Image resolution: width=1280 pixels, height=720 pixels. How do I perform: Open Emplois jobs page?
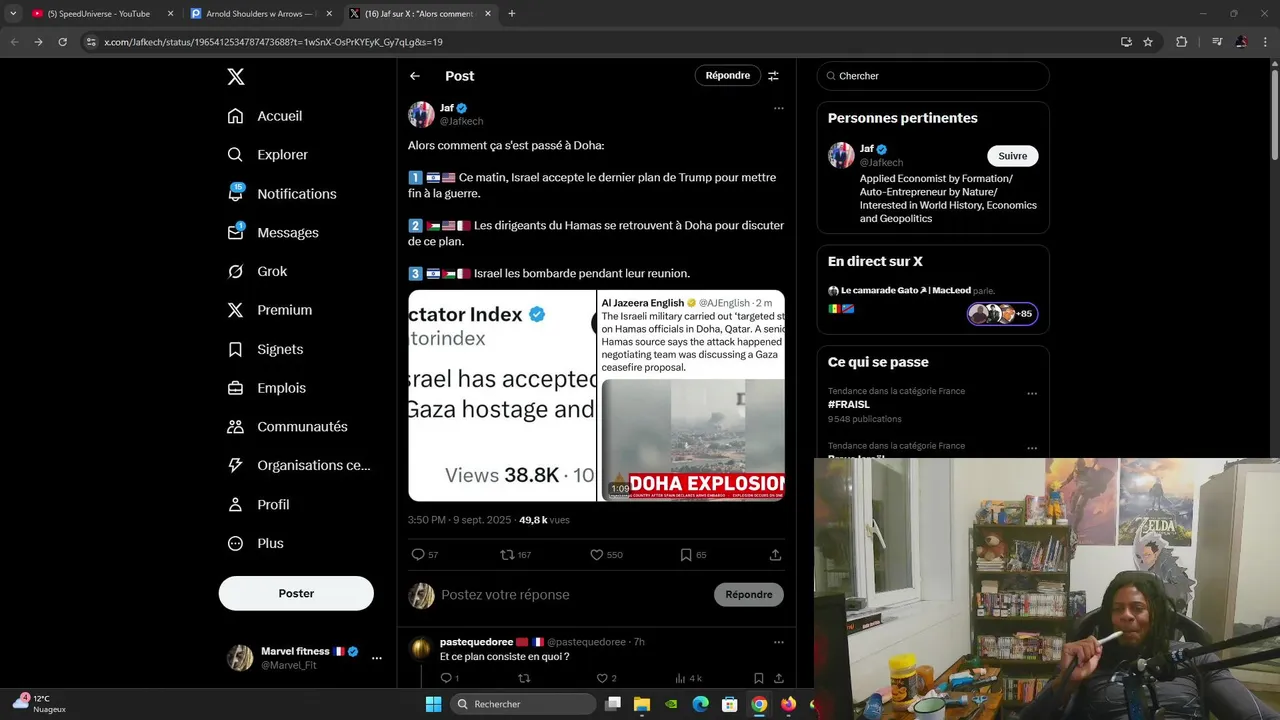(x=267, y=388)
